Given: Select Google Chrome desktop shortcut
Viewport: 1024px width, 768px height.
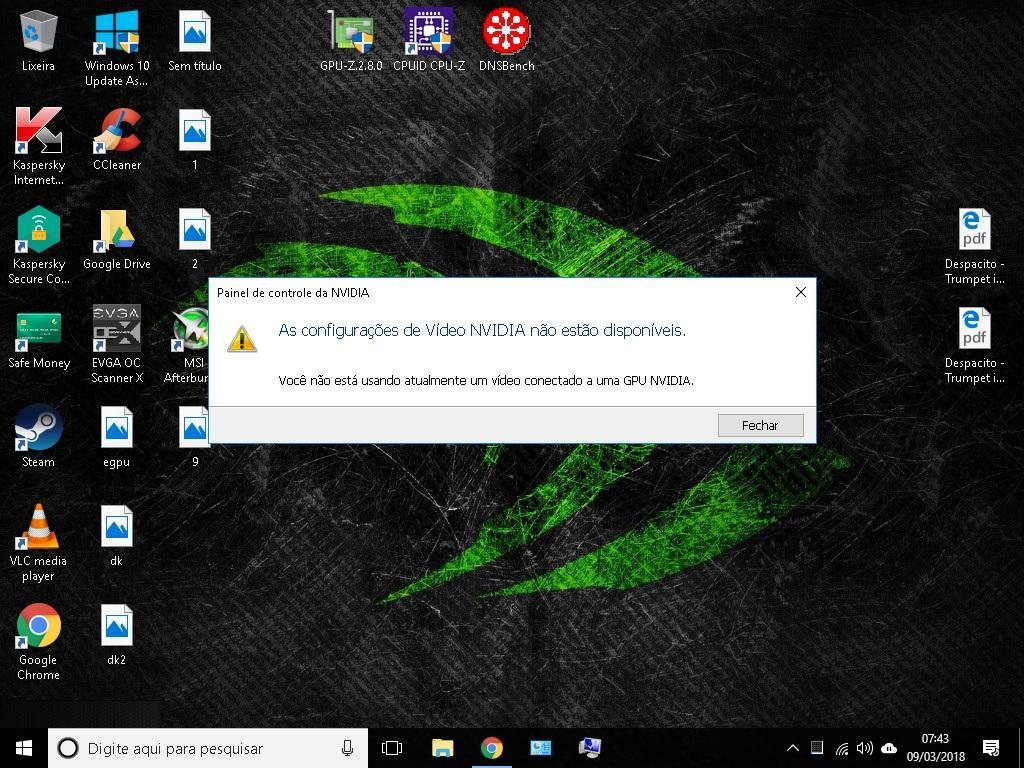Looking at the screenshot, I should coord(39,642).
